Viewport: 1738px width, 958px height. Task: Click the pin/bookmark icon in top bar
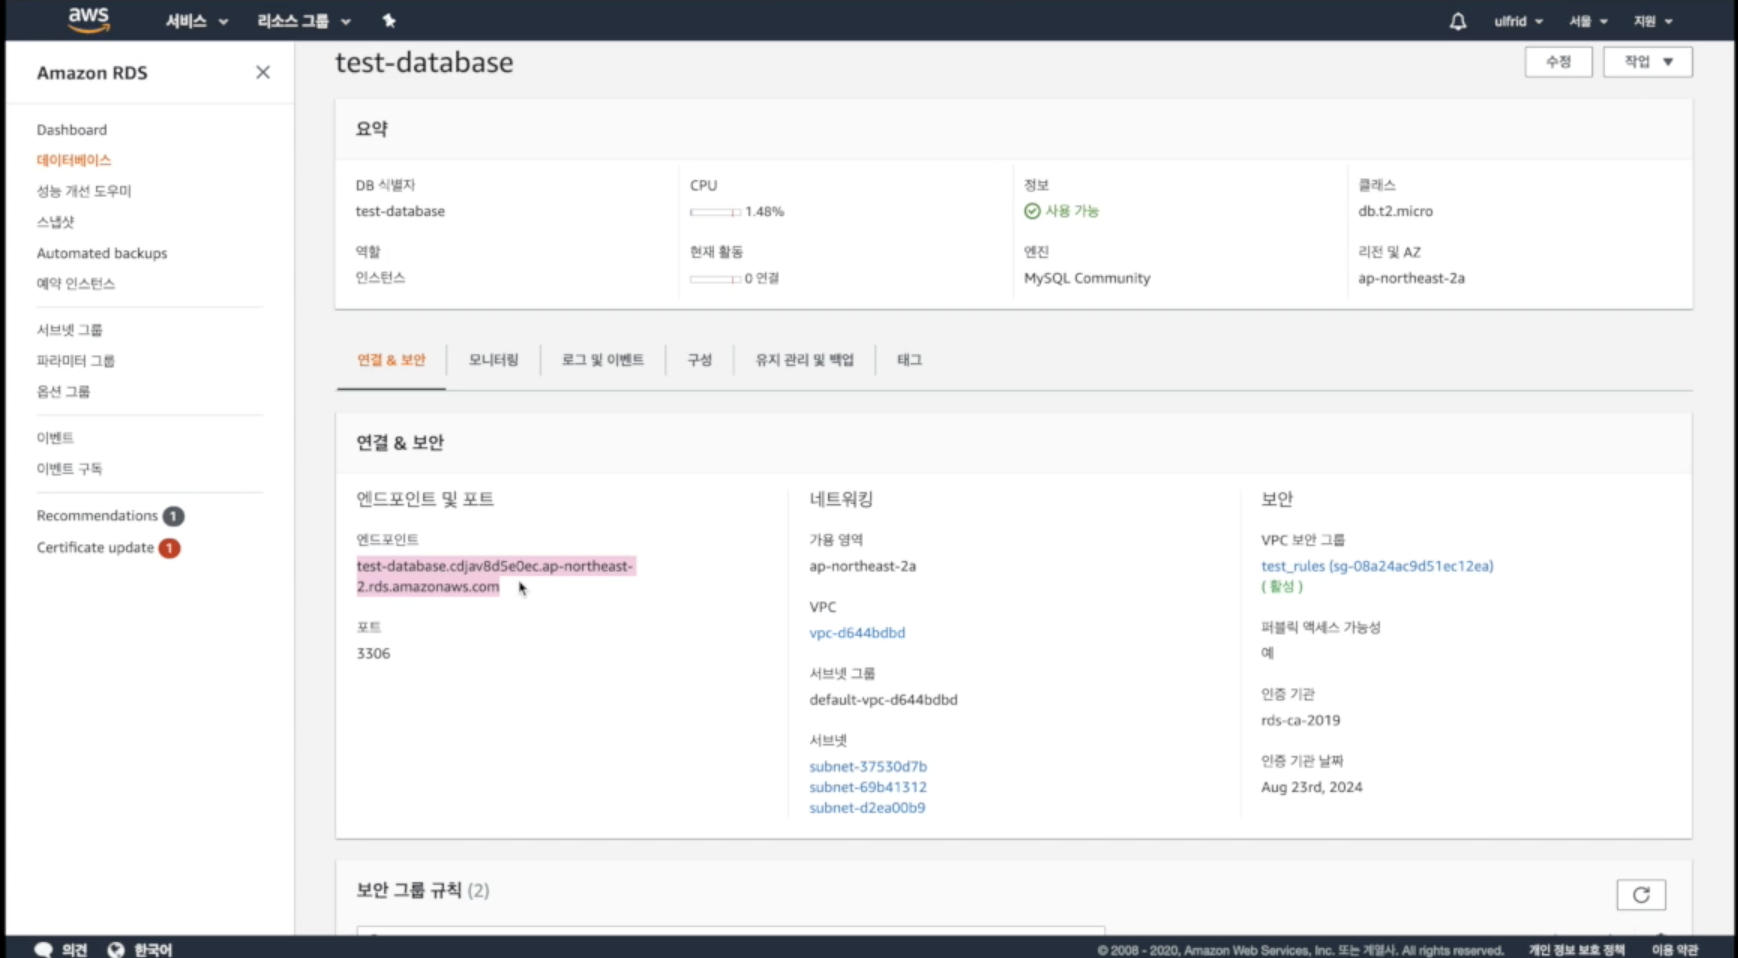(389, 20)
